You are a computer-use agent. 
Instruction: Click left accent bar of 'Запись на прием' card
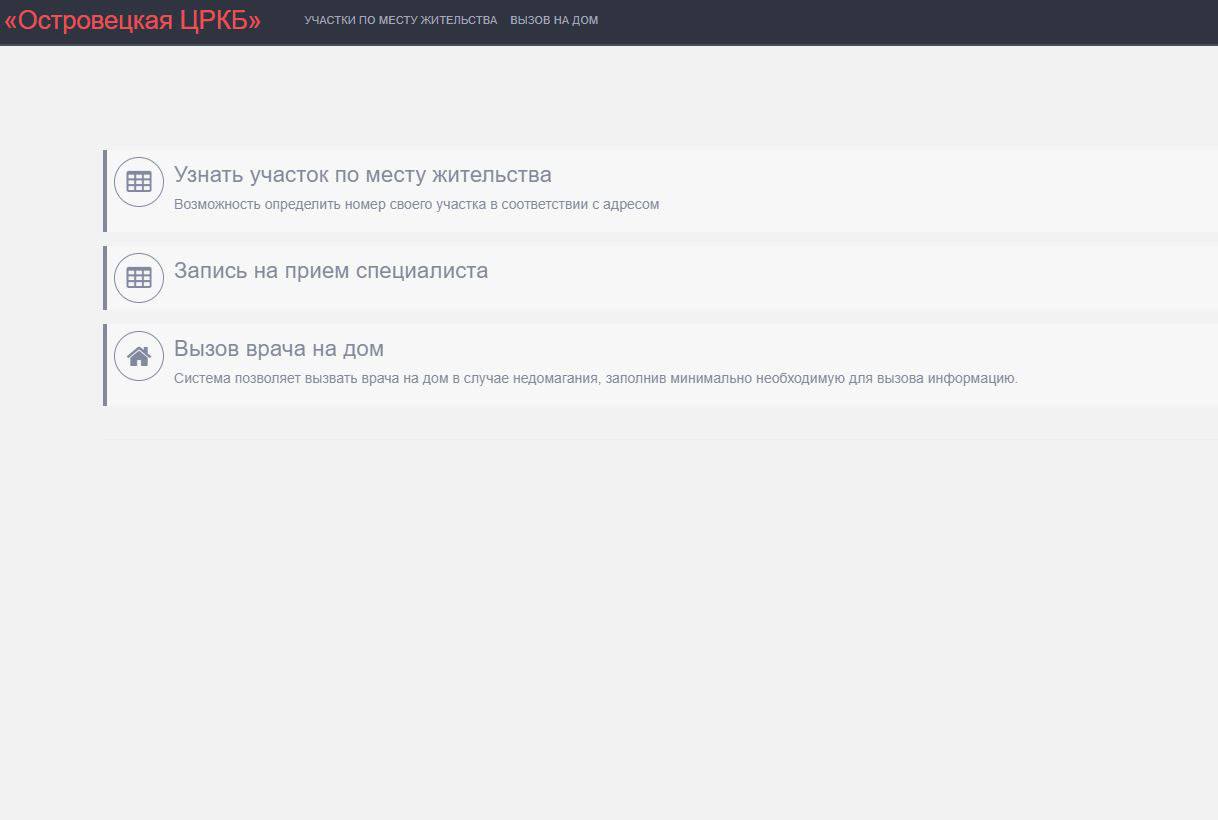[x=105, y=278]
